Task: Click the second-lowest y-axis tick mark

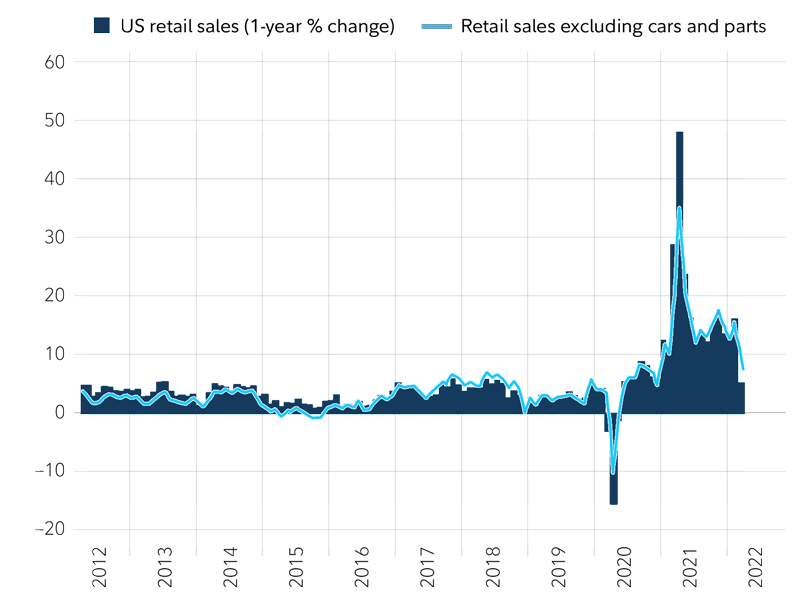Action: [38, 470]
